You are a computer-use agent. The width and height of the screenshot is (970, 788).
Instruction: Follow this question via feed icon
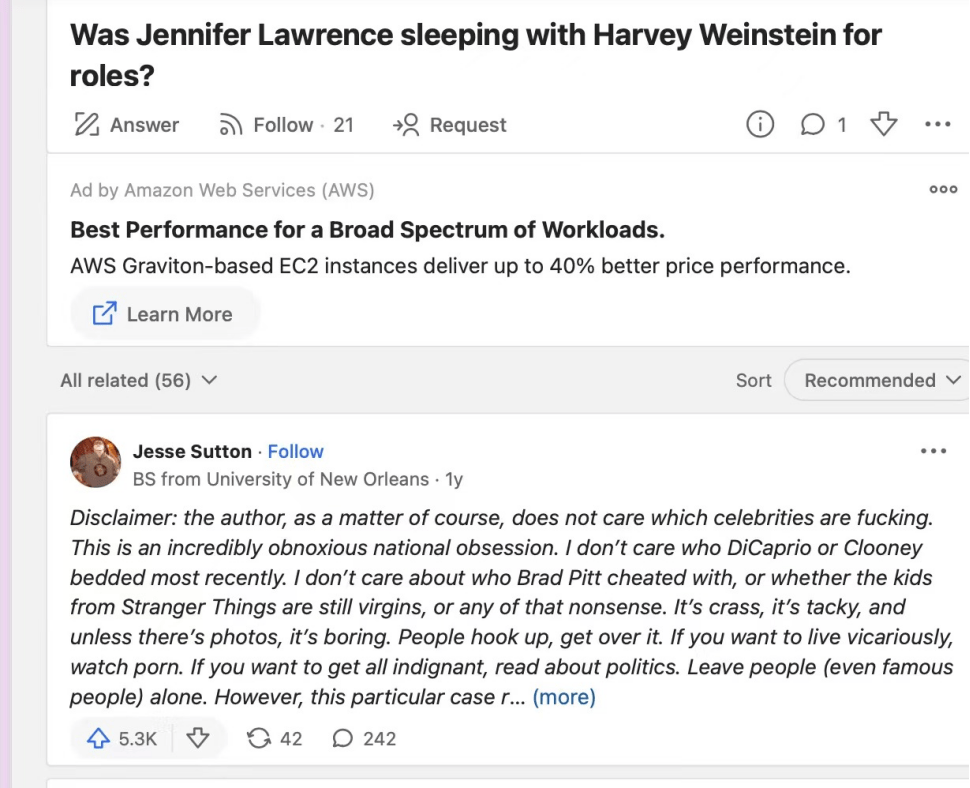231,125
